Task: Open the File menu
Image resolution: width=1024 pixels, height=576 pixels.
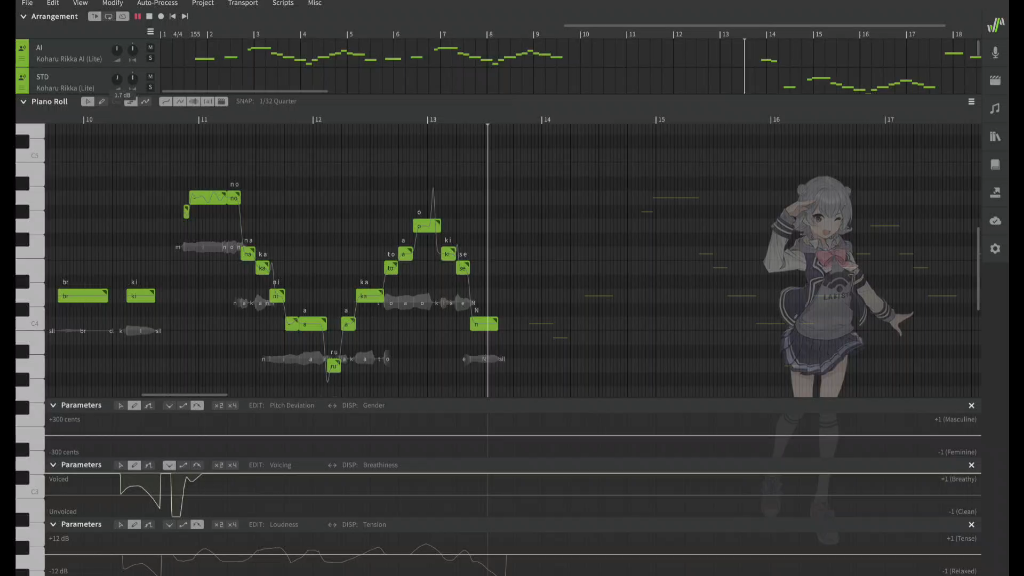Action: click(27, 3)
